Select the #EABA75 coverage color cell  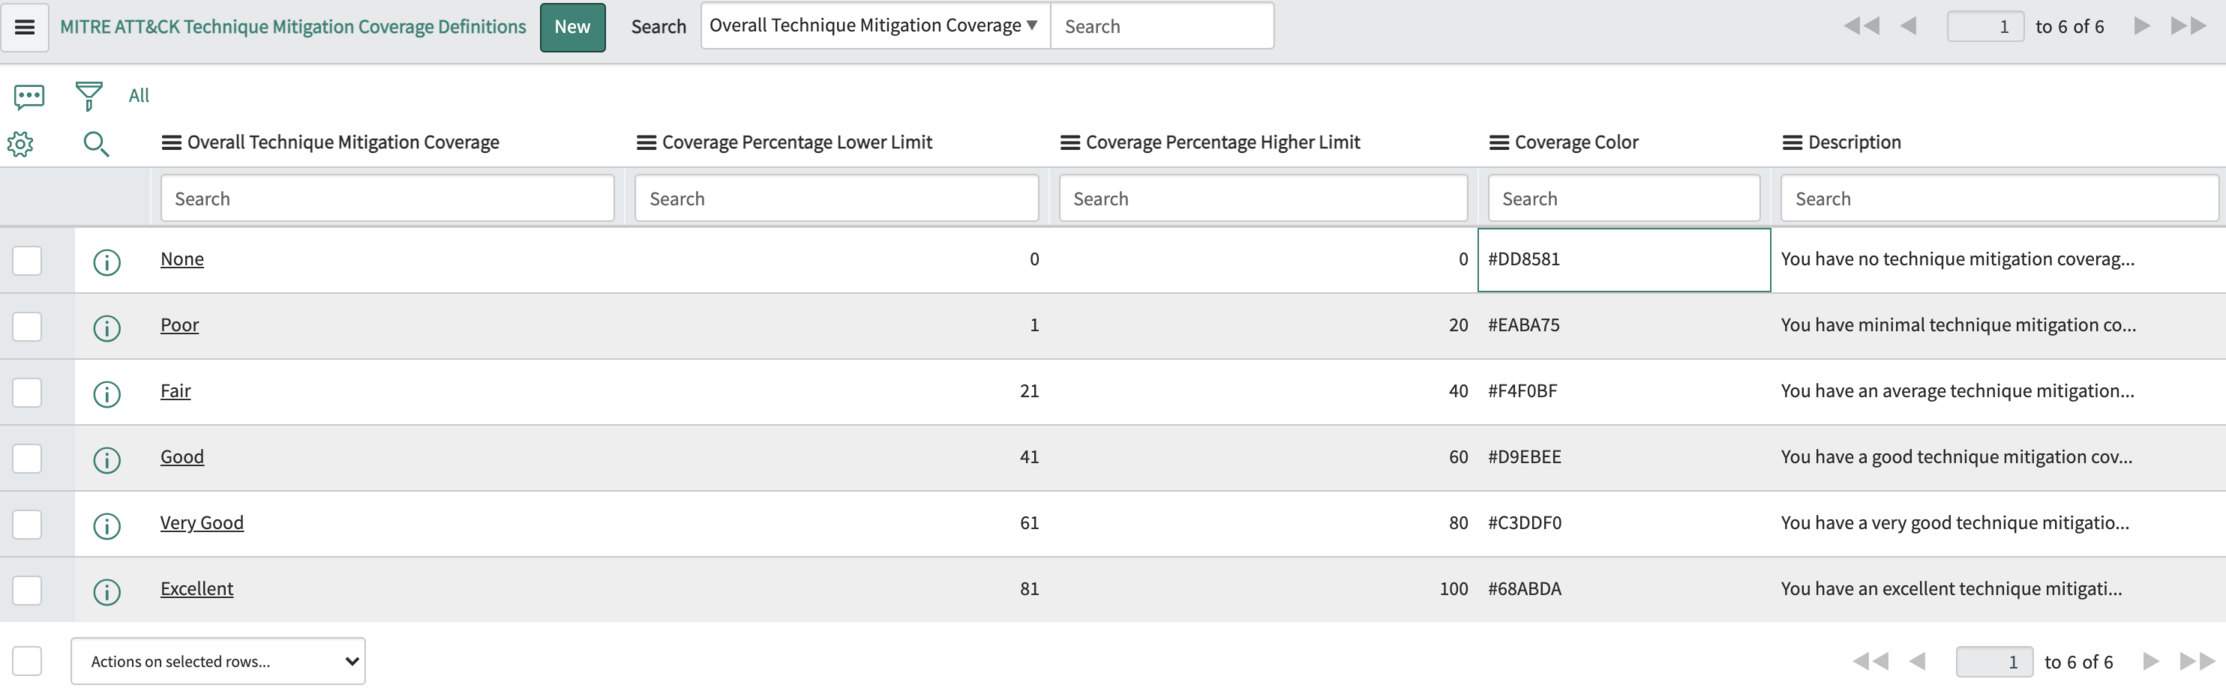click(1624, 326)
